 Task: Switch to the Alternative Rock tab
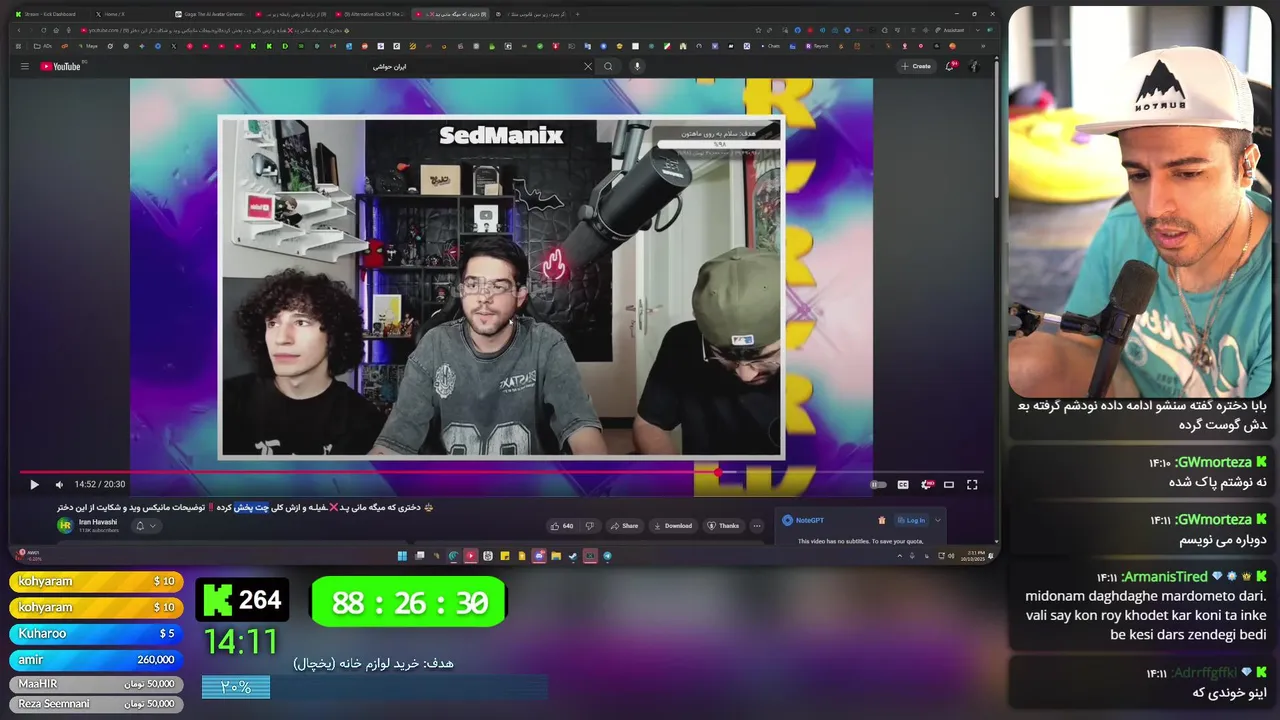(370, 14)
